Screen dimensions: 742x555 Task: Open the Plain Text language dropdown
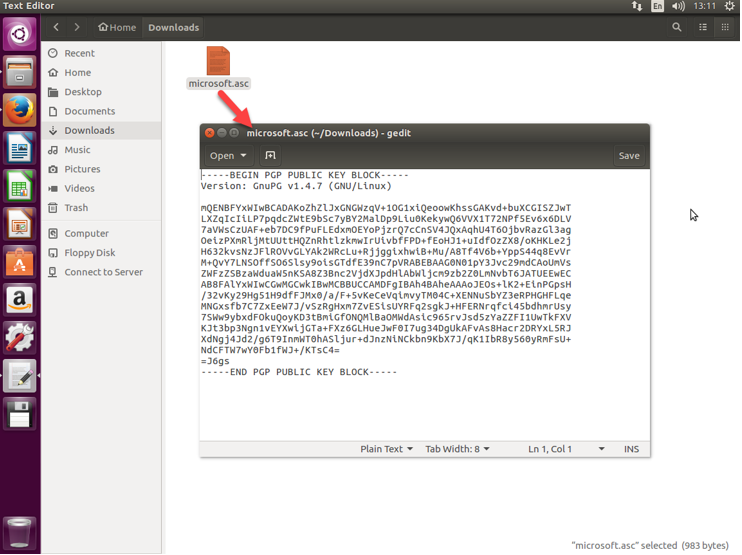coord(386,449)
